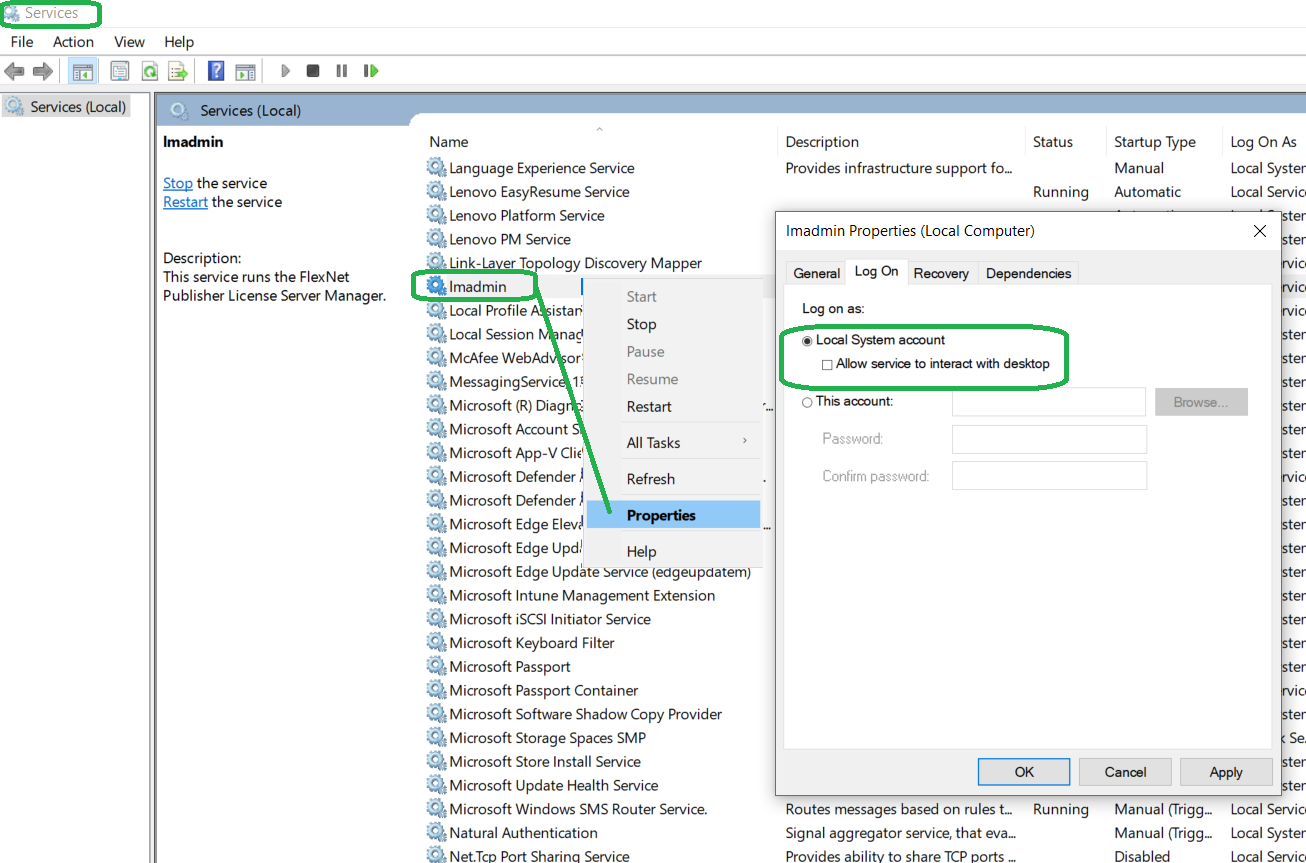Click the Forward arrow in the toolbar

point(43,71)
